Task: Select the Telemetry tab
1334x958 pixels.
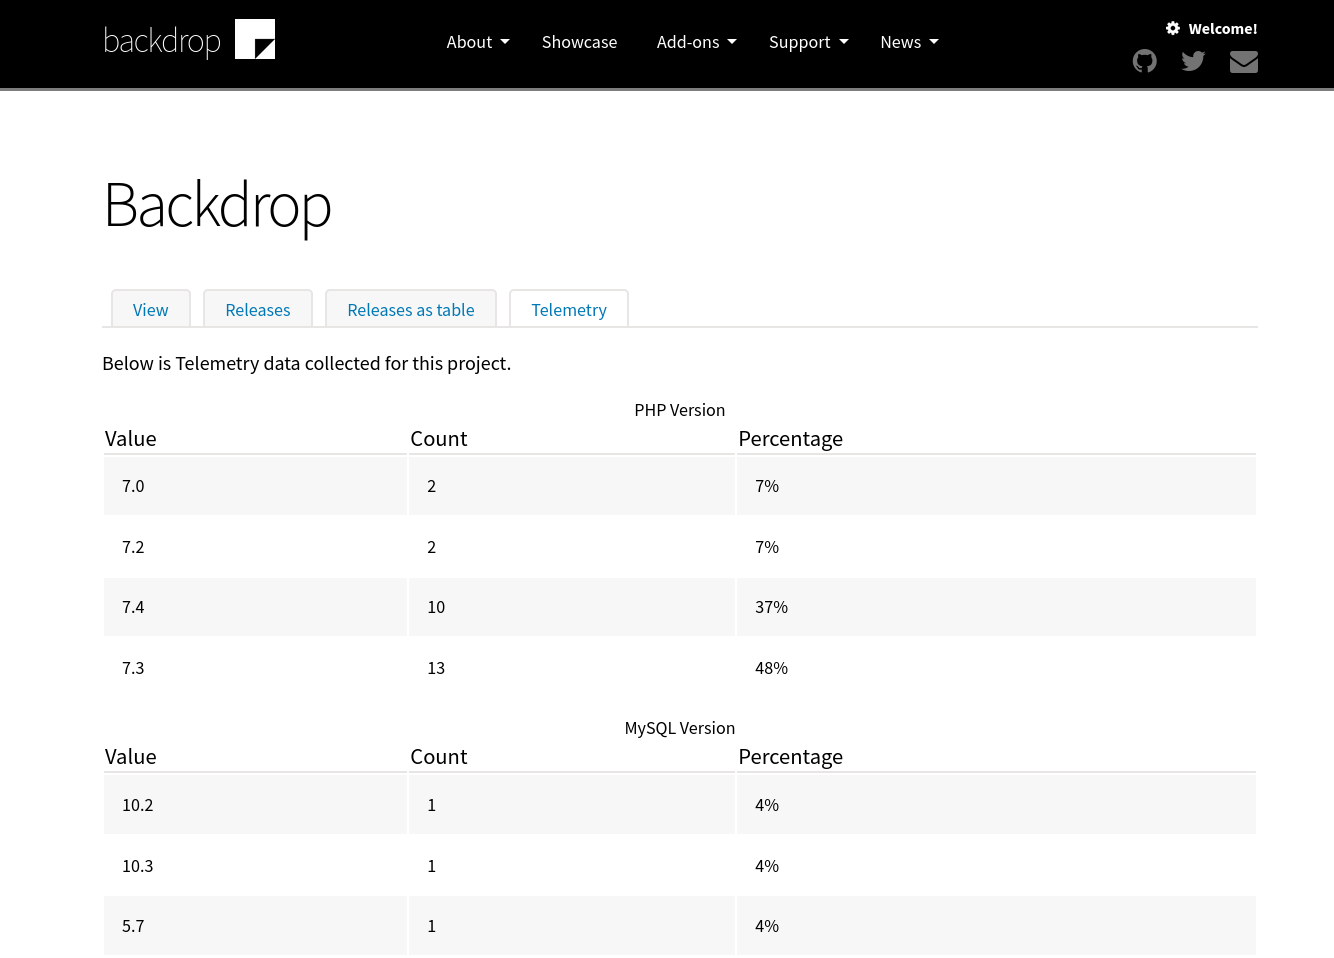Action: tap(569, 309)
